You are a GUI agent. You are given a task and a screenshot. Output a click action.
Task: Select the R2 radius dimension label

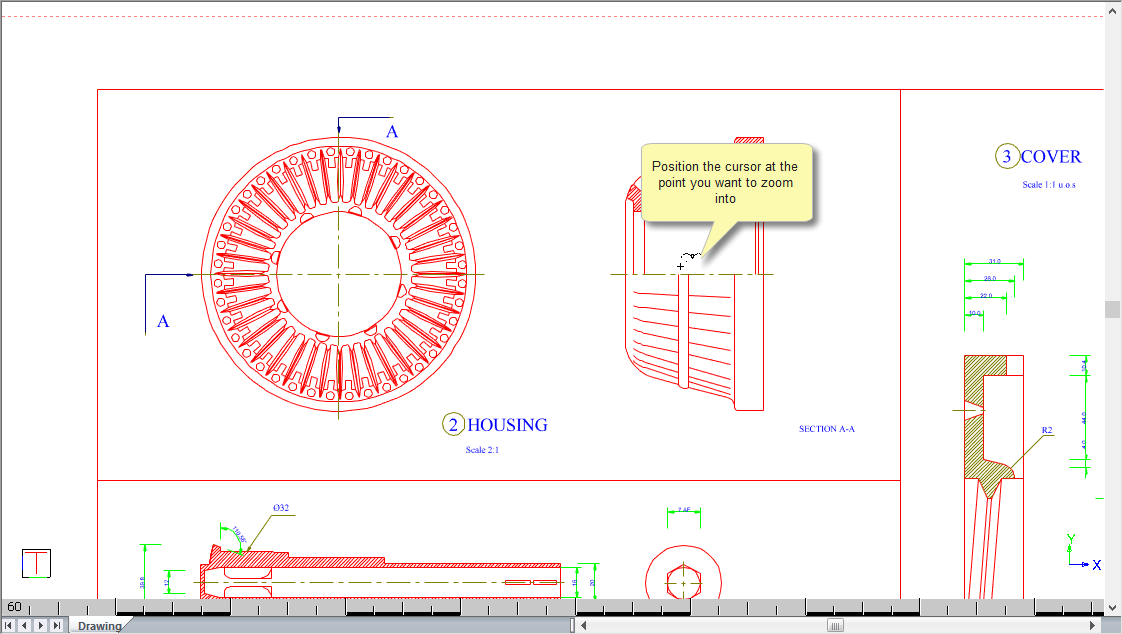pyautogui.click(x=1047, y=431)
